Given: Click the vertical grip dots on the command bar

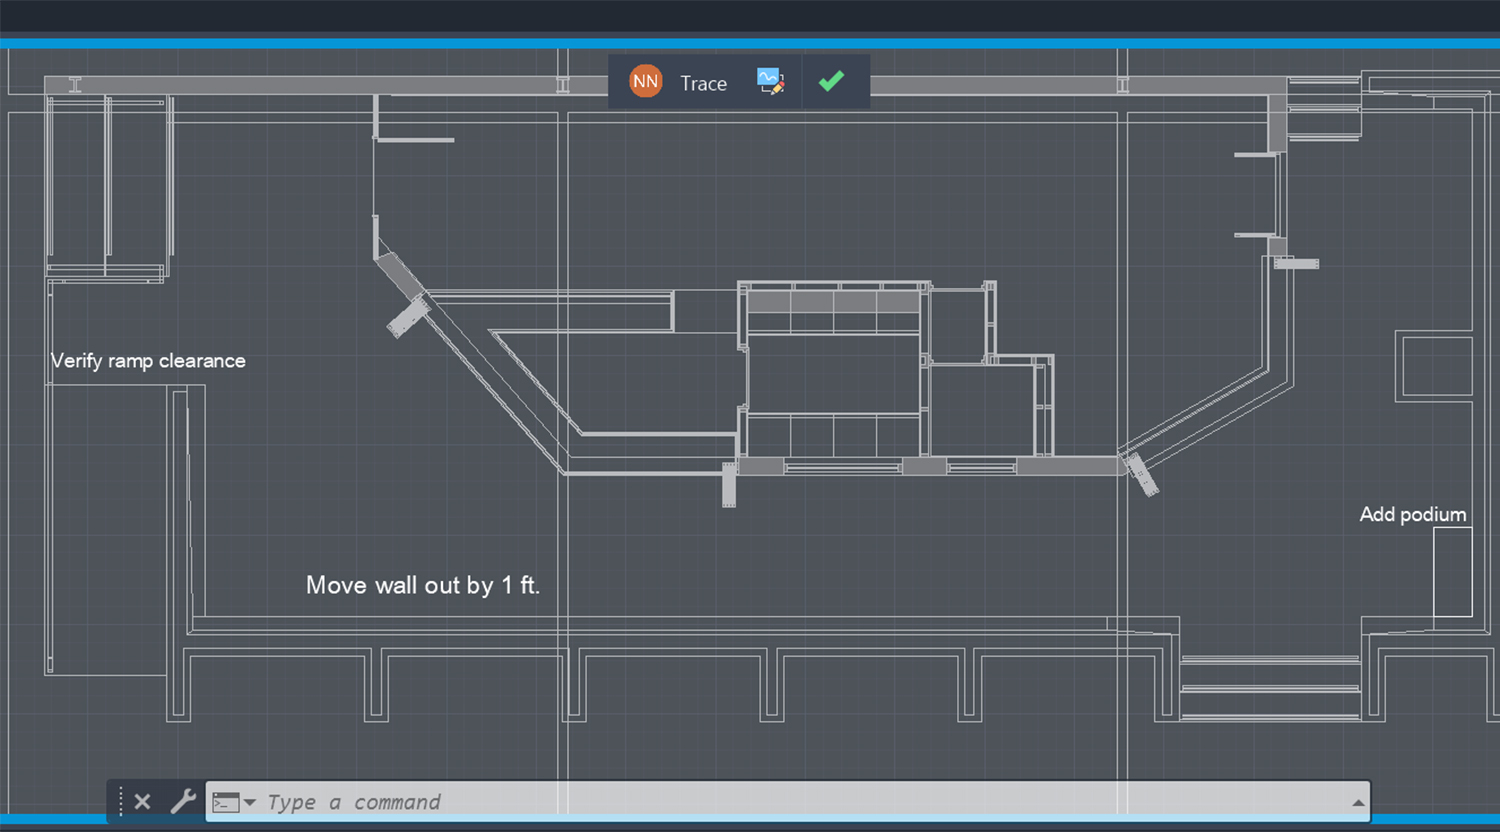Looking at the screenshot, I should pos(119,801).
